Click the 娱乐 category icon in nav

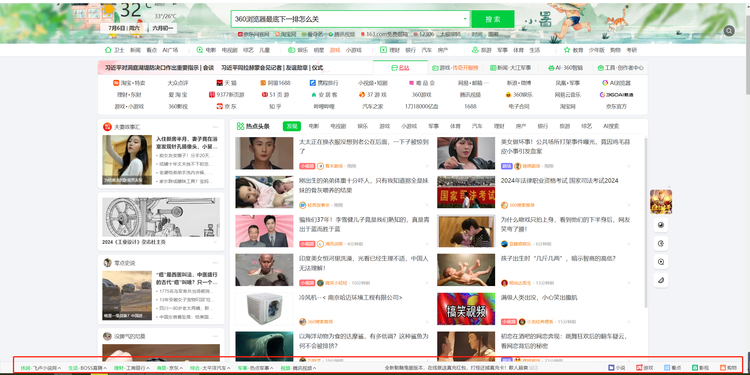(291, 50)
